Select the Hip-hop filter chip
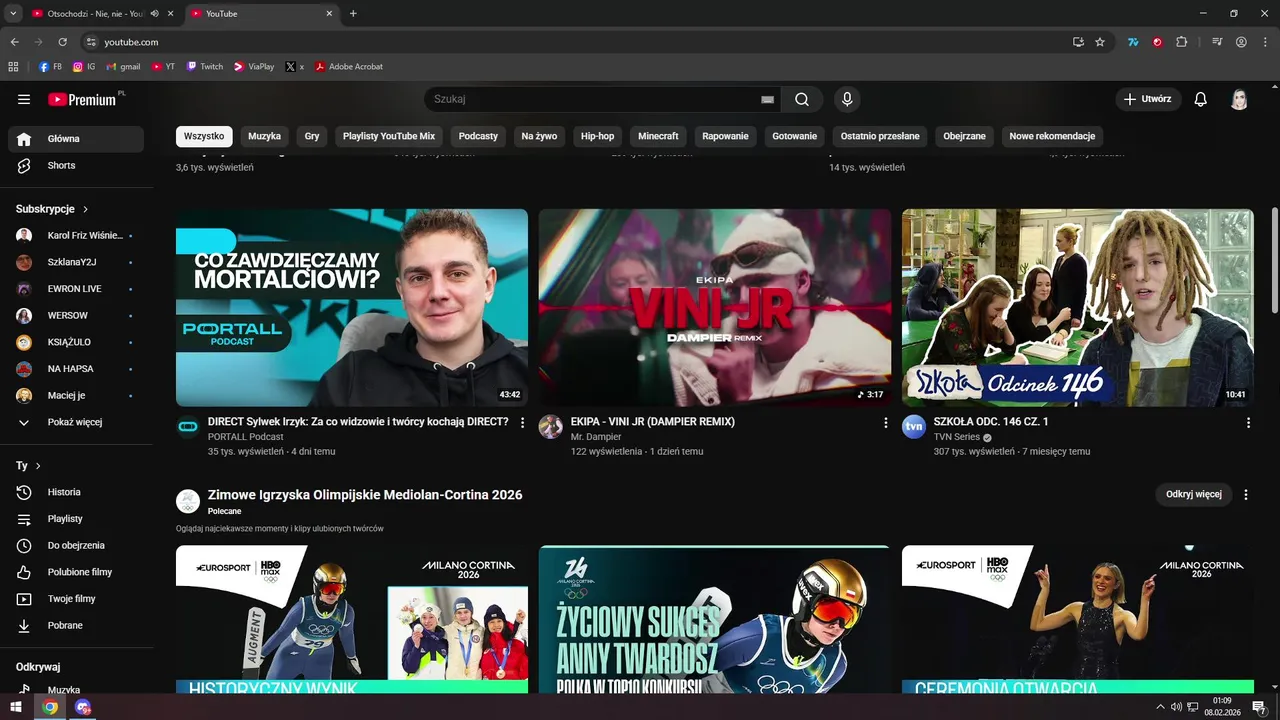1280x720 pixels. pos(598,136)
